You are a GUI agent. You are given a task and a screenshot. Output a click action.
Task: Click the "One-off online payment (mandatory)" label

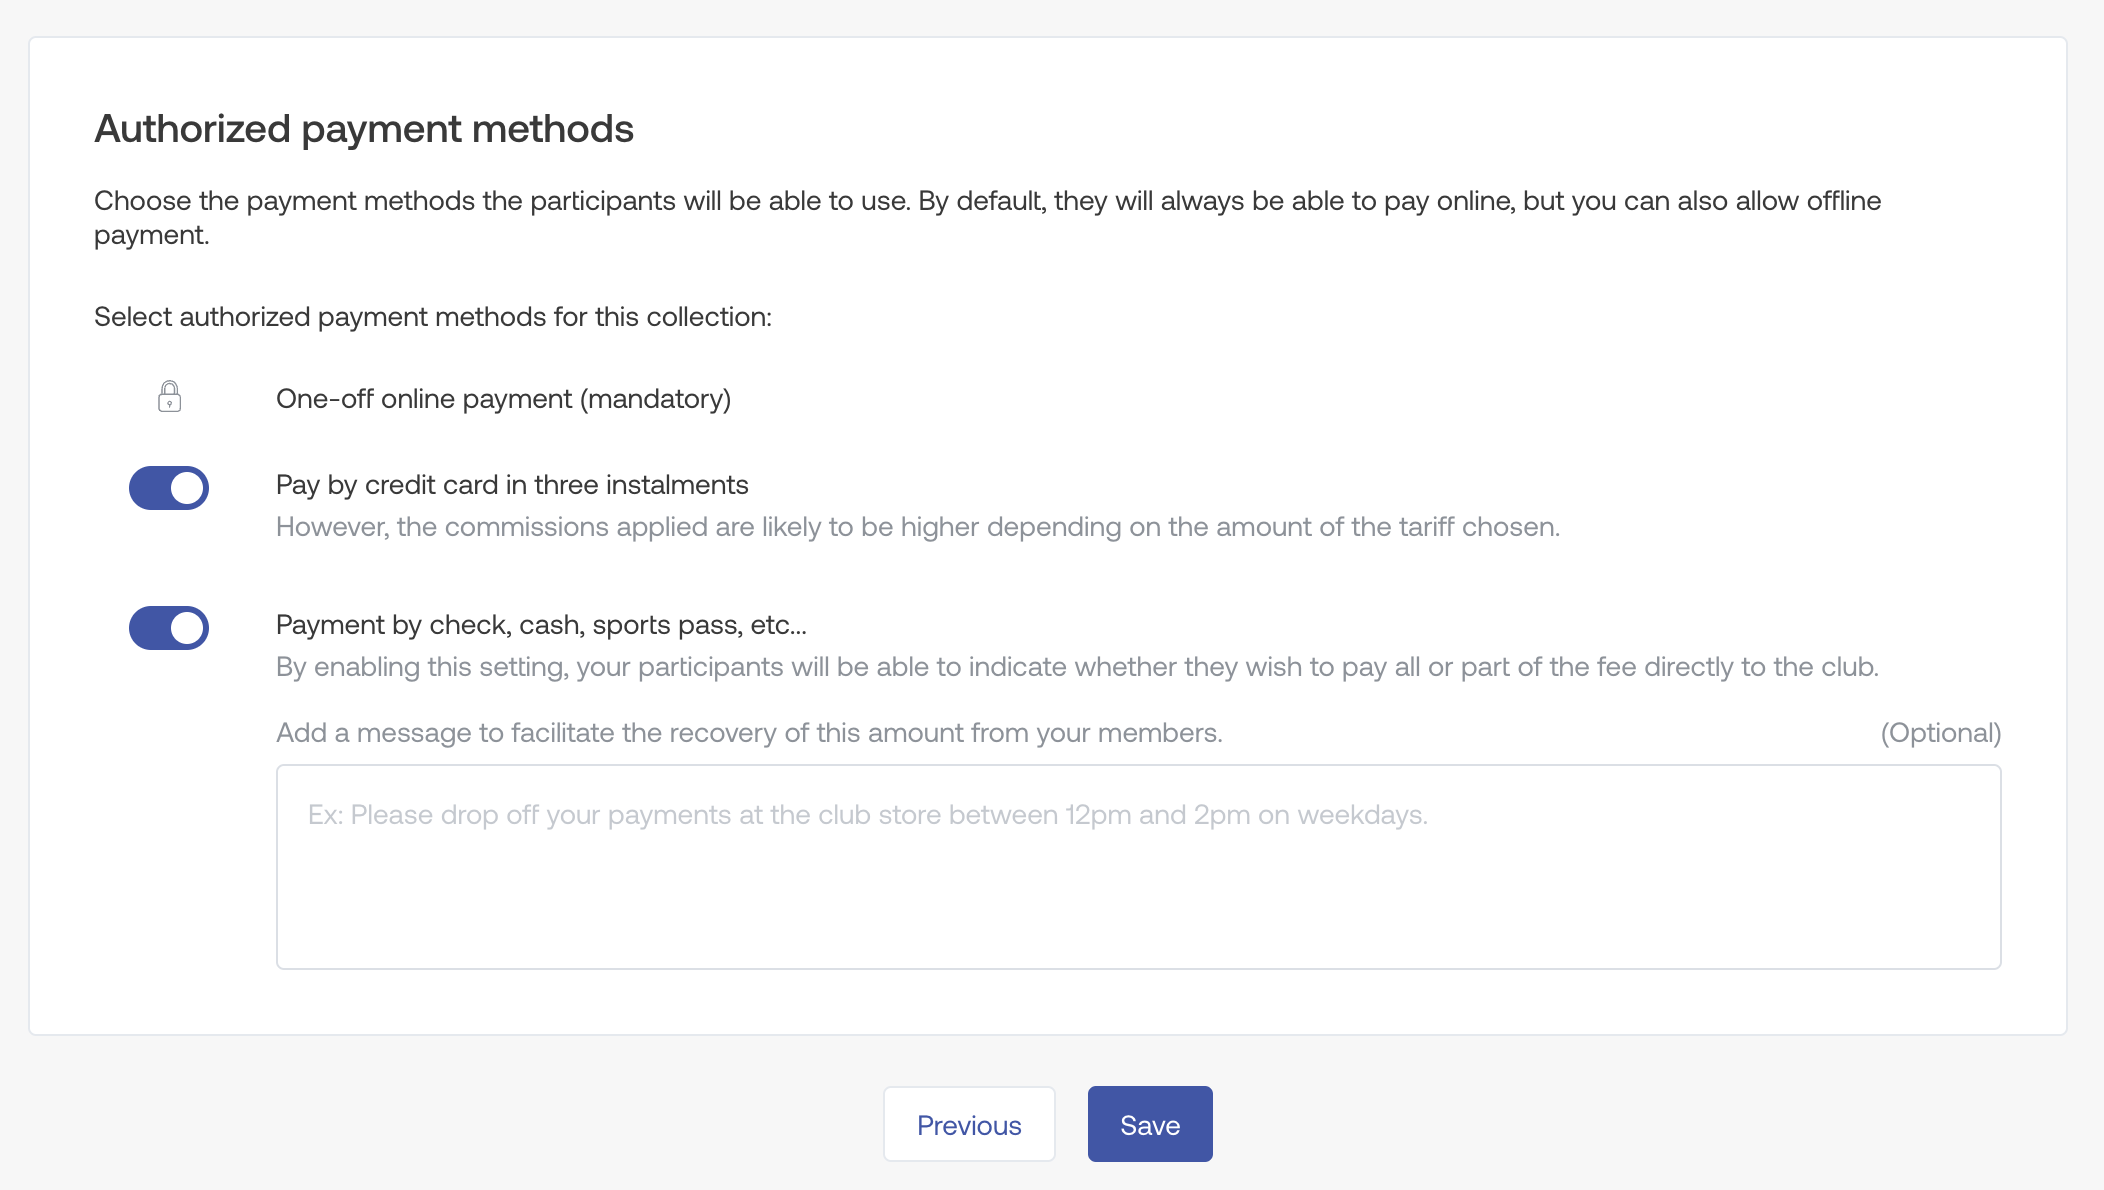[x=503, y=399]
